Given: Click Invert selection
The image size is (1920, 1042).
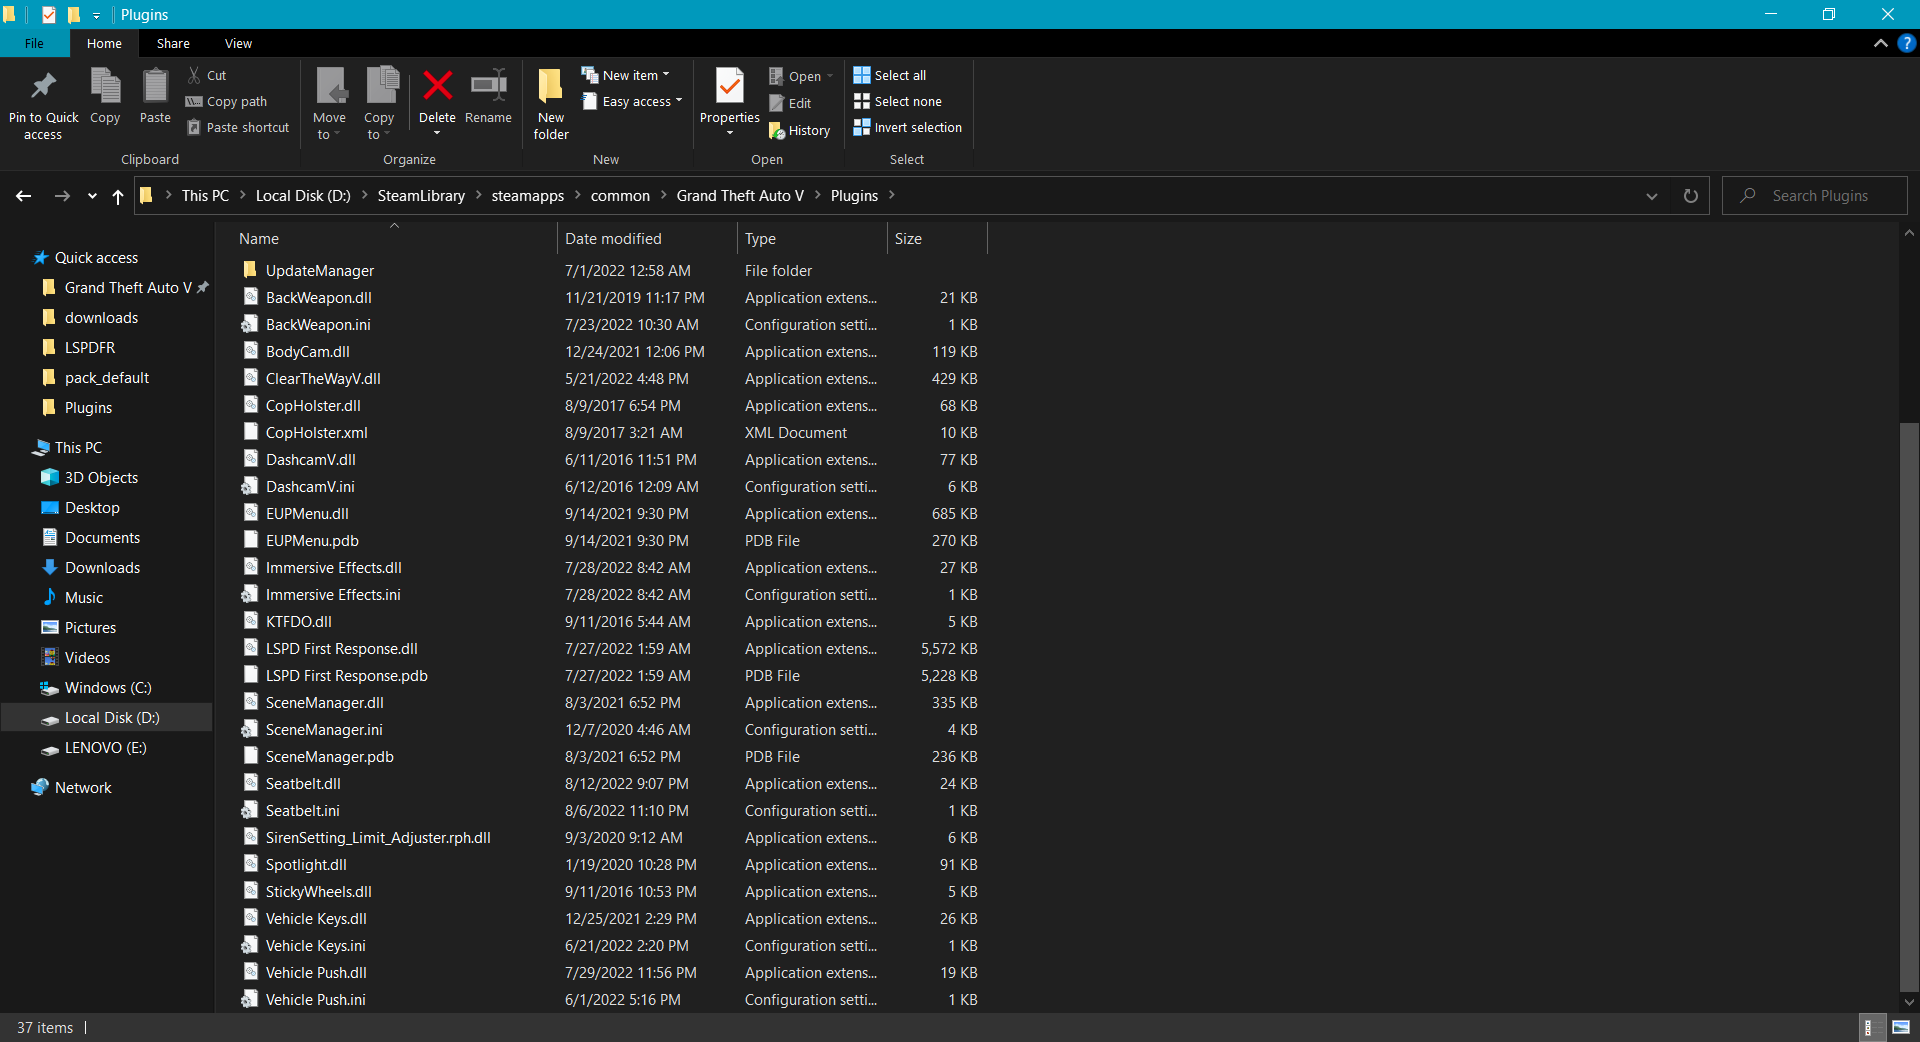Looking at the screenshot, I should pos(908,128).
